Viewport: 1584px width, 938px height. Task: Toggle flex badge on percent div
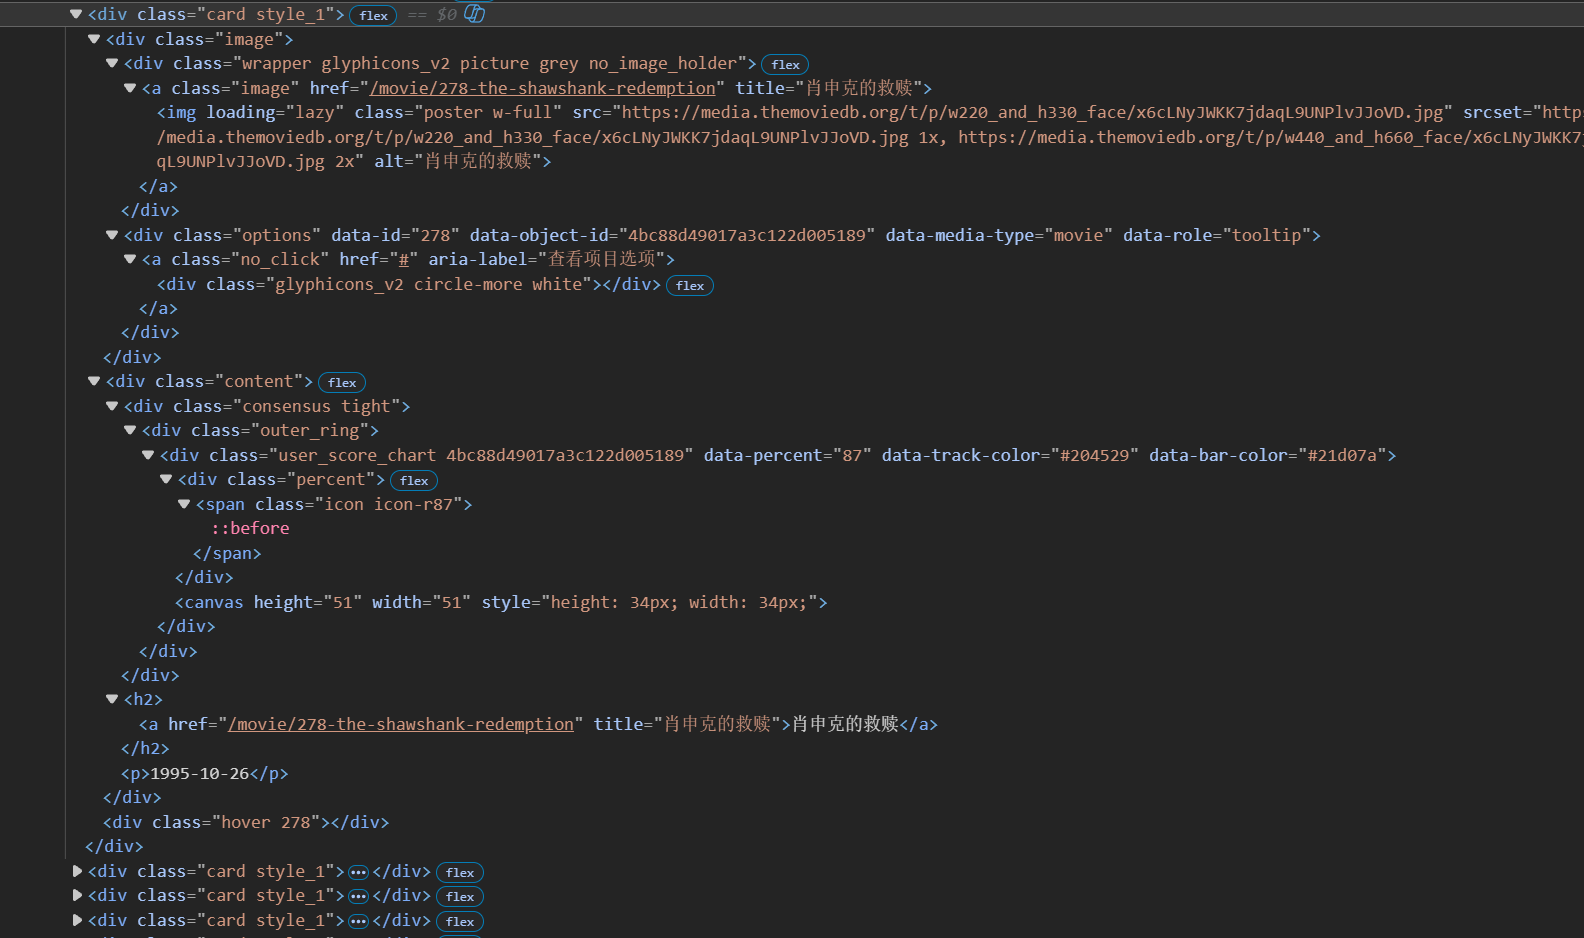tap(414, 480)
